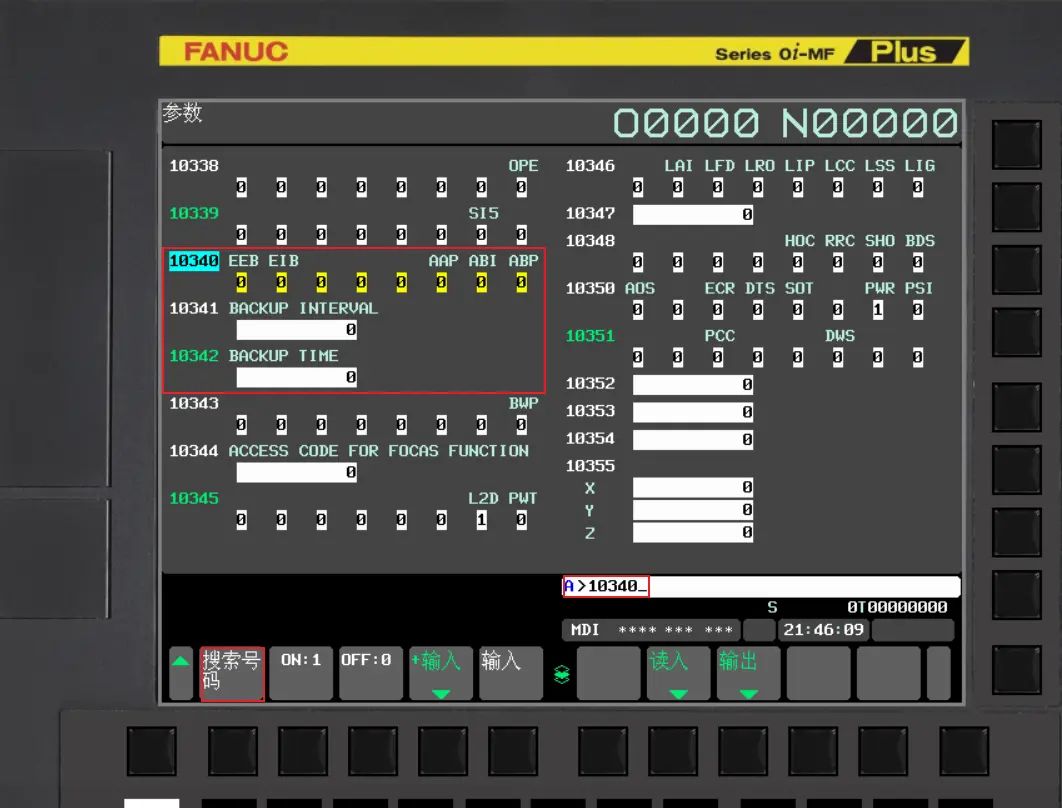Click the Y axis field of parameter 10355
1062x808 pixels.
coord(693,509)
